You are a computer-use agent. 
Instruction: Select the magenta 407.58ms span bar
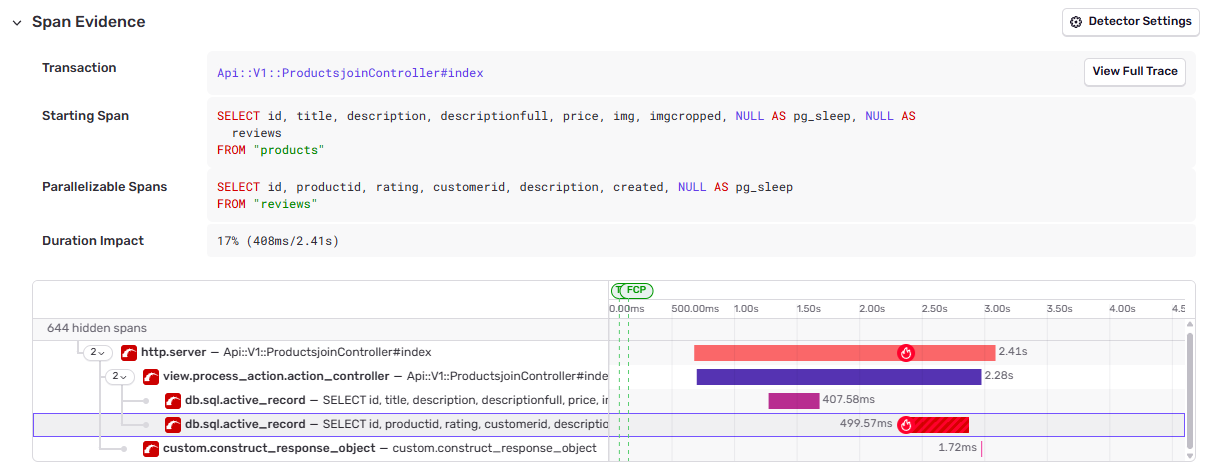click(794, 400)
